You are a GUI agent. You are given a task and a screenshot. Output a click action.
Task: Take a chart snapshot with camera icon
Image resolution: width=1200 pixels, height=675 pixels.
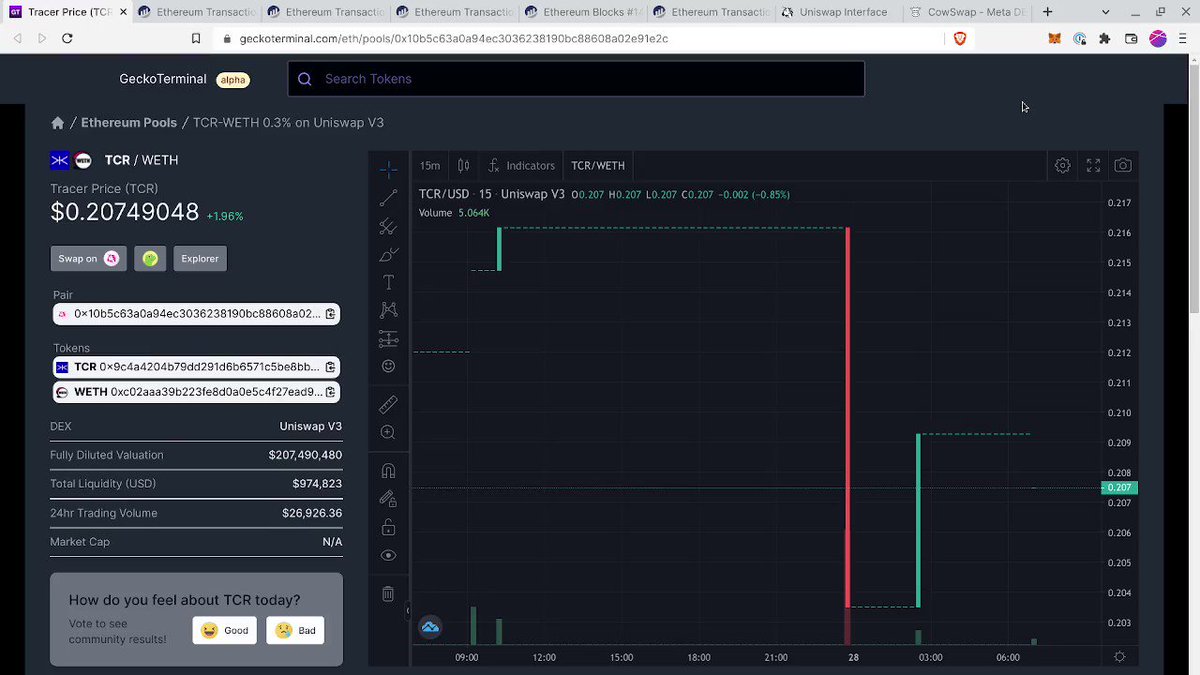click(x=1122, y=165)
